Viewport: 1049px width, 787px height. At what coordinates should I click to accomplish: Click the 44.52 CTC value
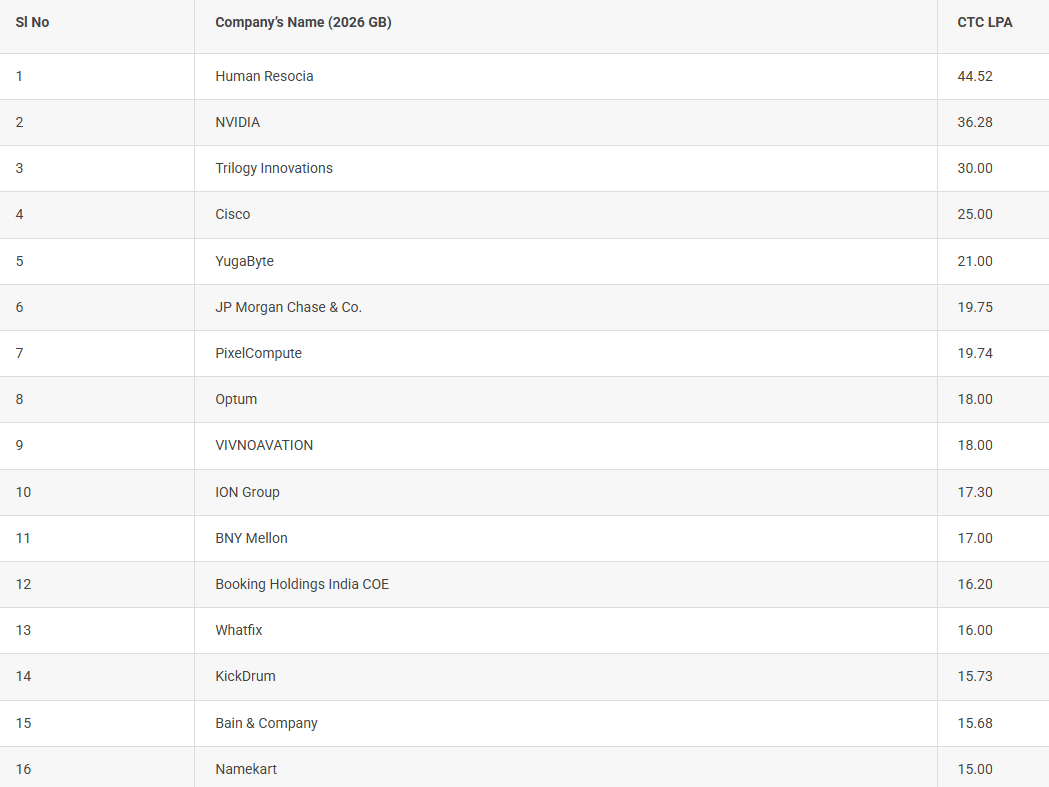click(x=975, y=76)
